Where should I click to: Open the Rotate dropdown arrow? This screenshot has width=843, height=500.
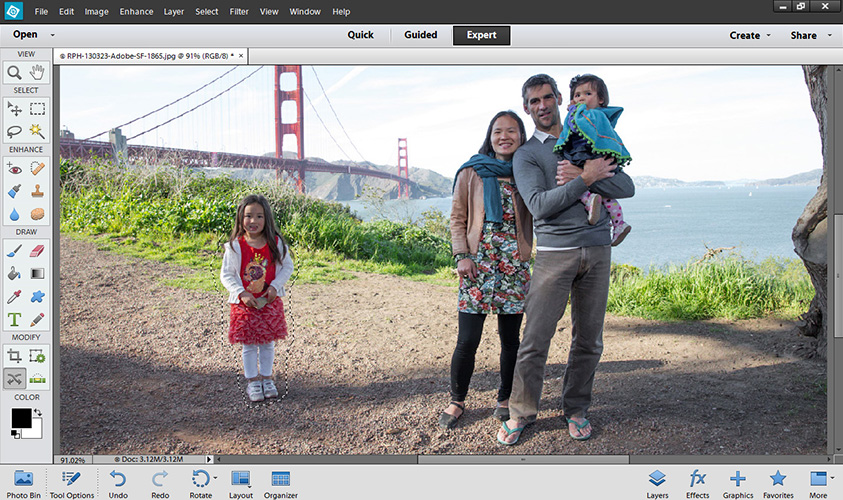click(215, 479)
